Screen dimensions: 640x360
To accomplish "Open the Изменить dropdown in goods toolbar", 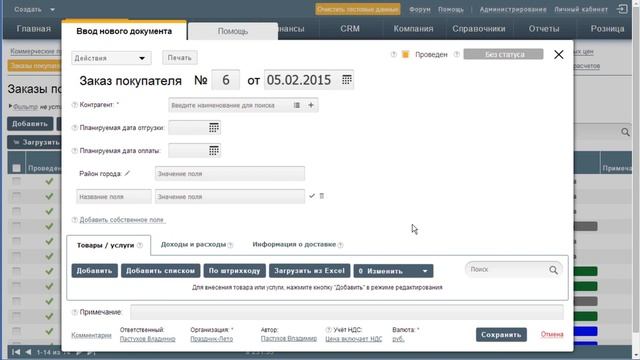I will coord(393,271).
